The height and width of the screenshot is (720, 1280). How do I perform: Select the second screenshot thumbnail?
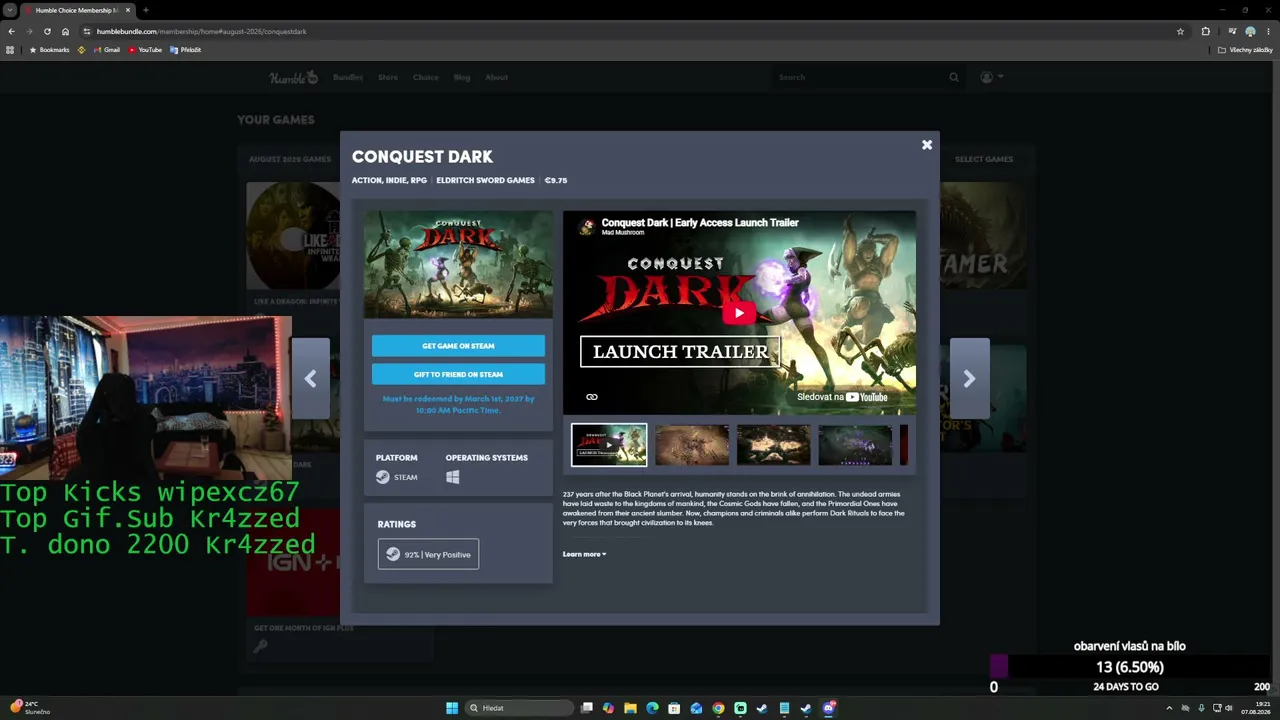pyautogui.click(x=692, y=445)
